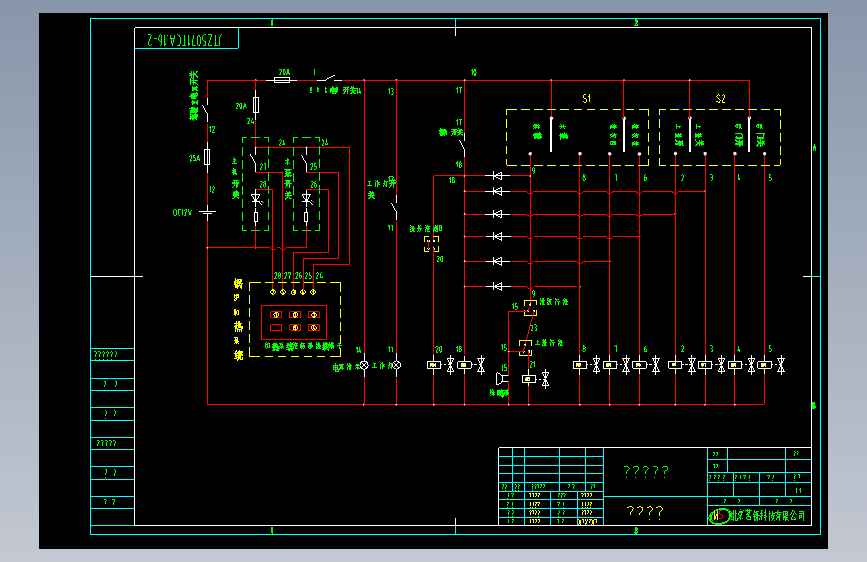Select the work lamp symbol on wire 11
Screen dimensions: 867x562
396,365
